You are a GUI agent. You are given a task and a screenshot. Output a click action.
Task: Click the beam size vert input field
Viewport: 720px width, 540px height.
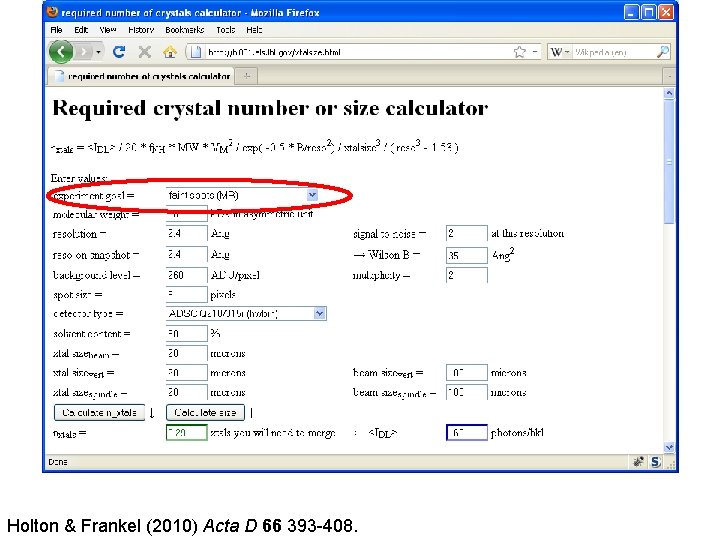click(467, 372)
